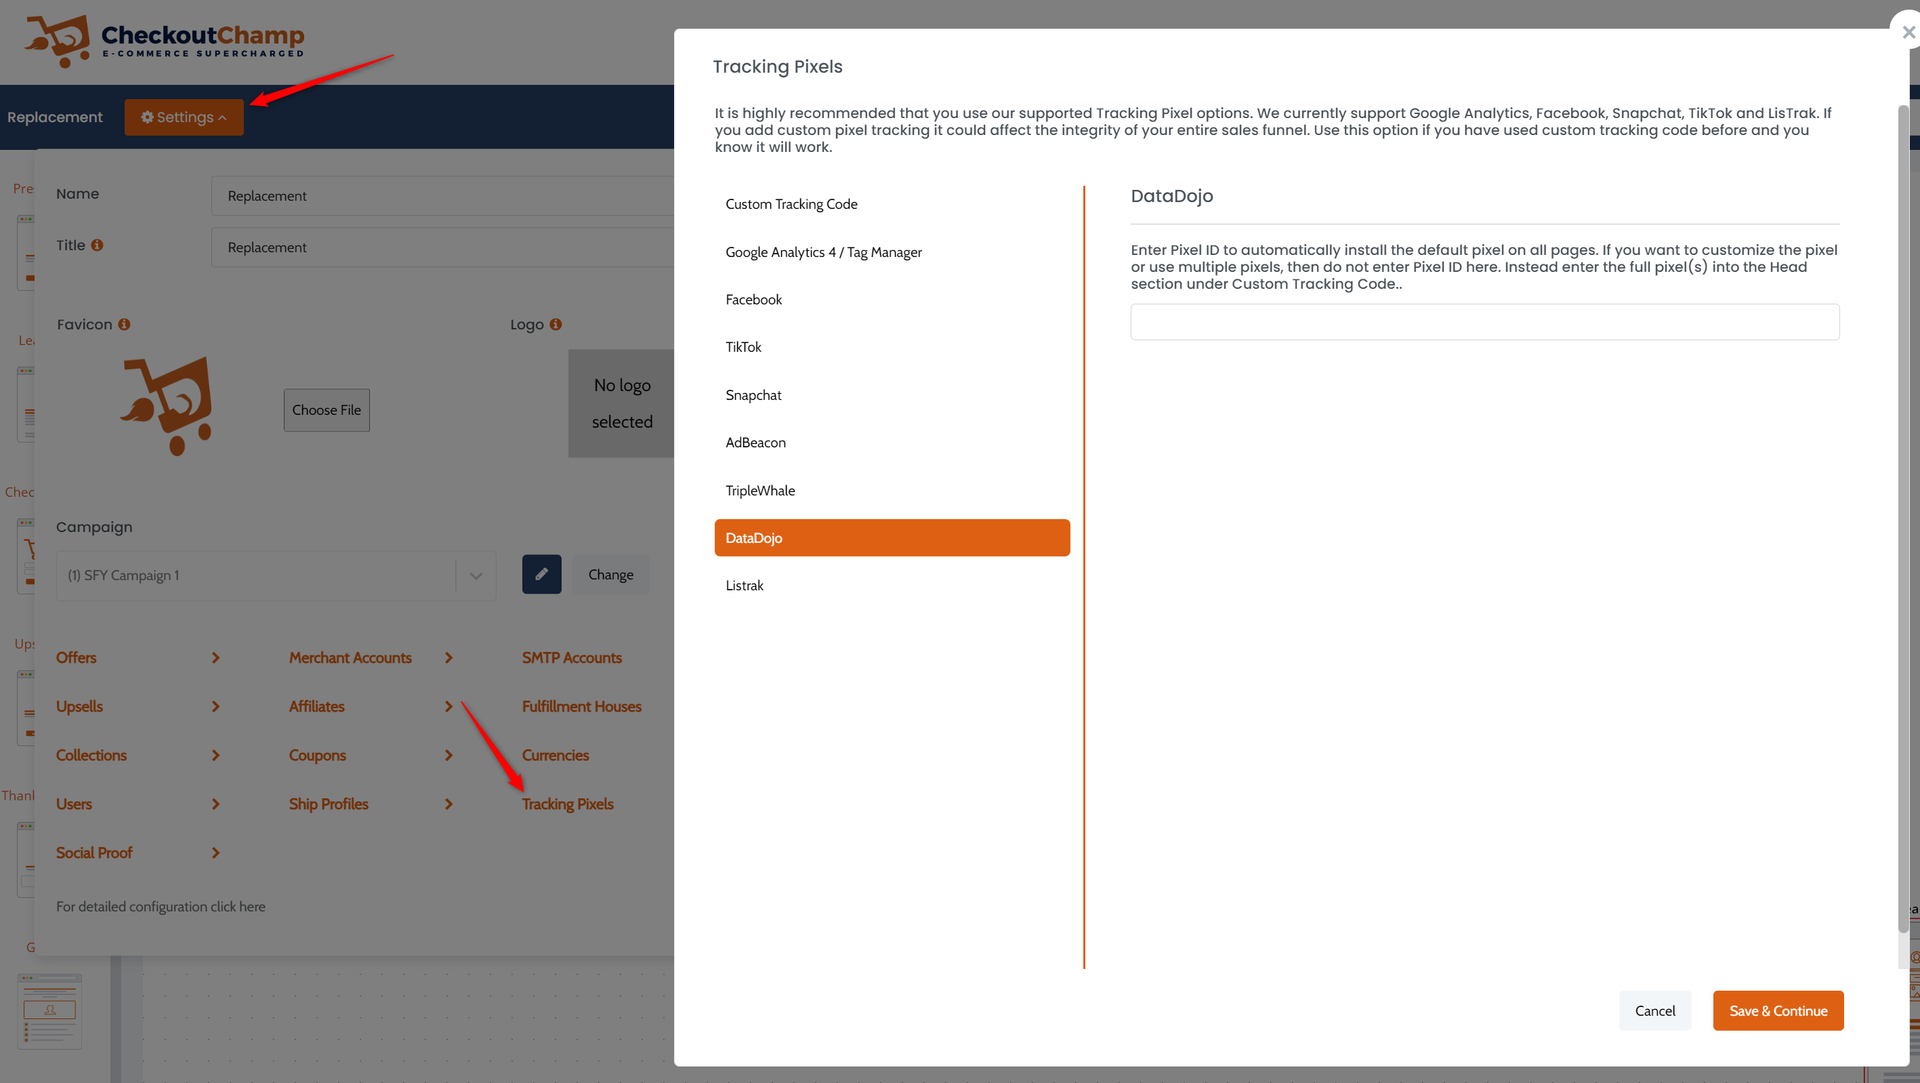Click the Cancel button

tap(1654, 1011)
